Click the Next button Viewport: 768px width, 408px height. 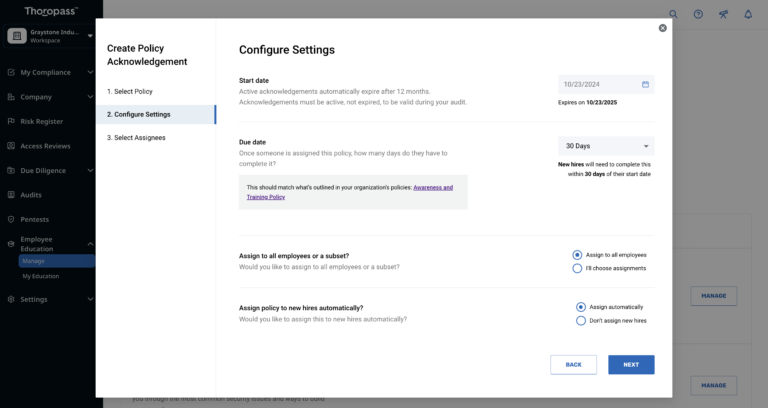pos(631,364)
